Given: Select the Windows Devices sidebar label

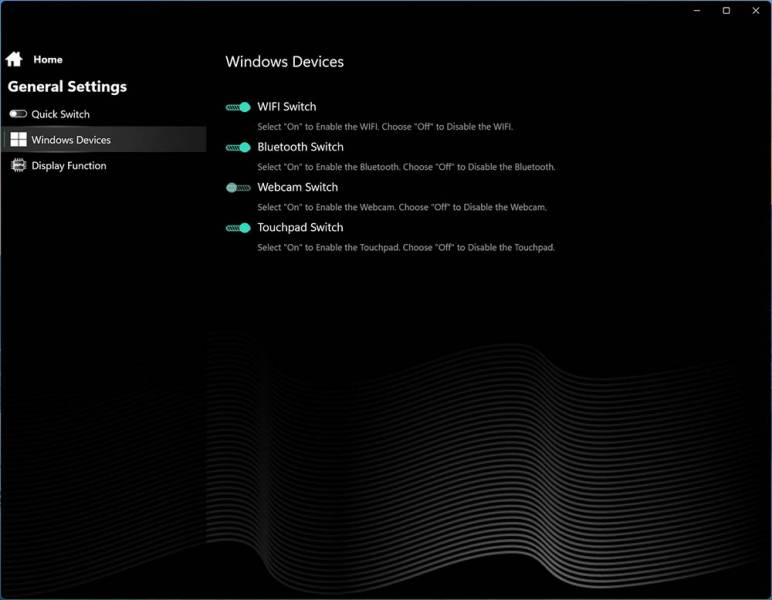Looking at the screenshot, I should point(71,140).
